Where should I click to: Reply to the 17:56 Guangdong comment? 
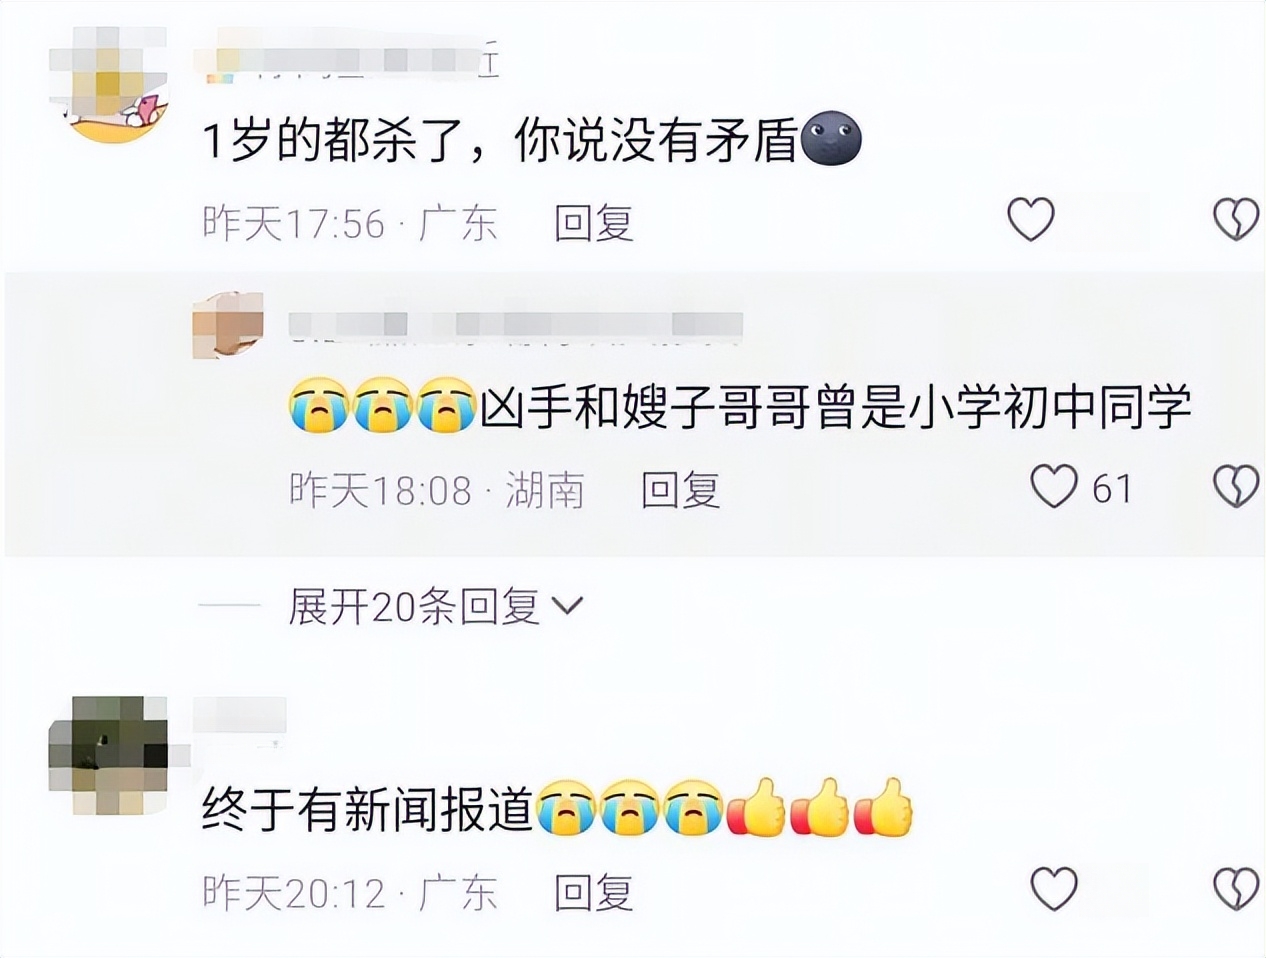click(x=594, y=222)
